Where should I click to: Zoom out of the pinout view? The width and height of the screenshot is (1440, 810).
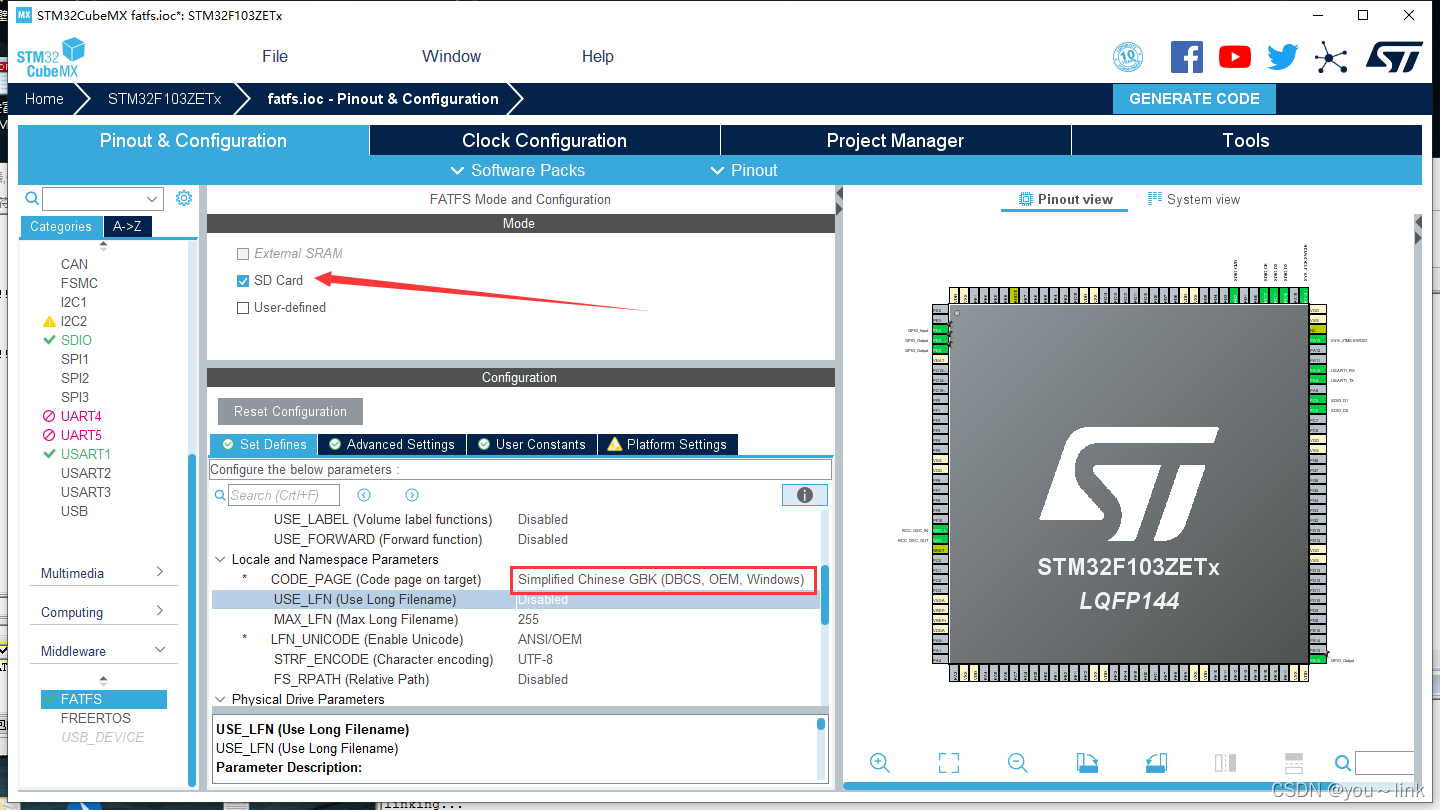coord(1018,763)
